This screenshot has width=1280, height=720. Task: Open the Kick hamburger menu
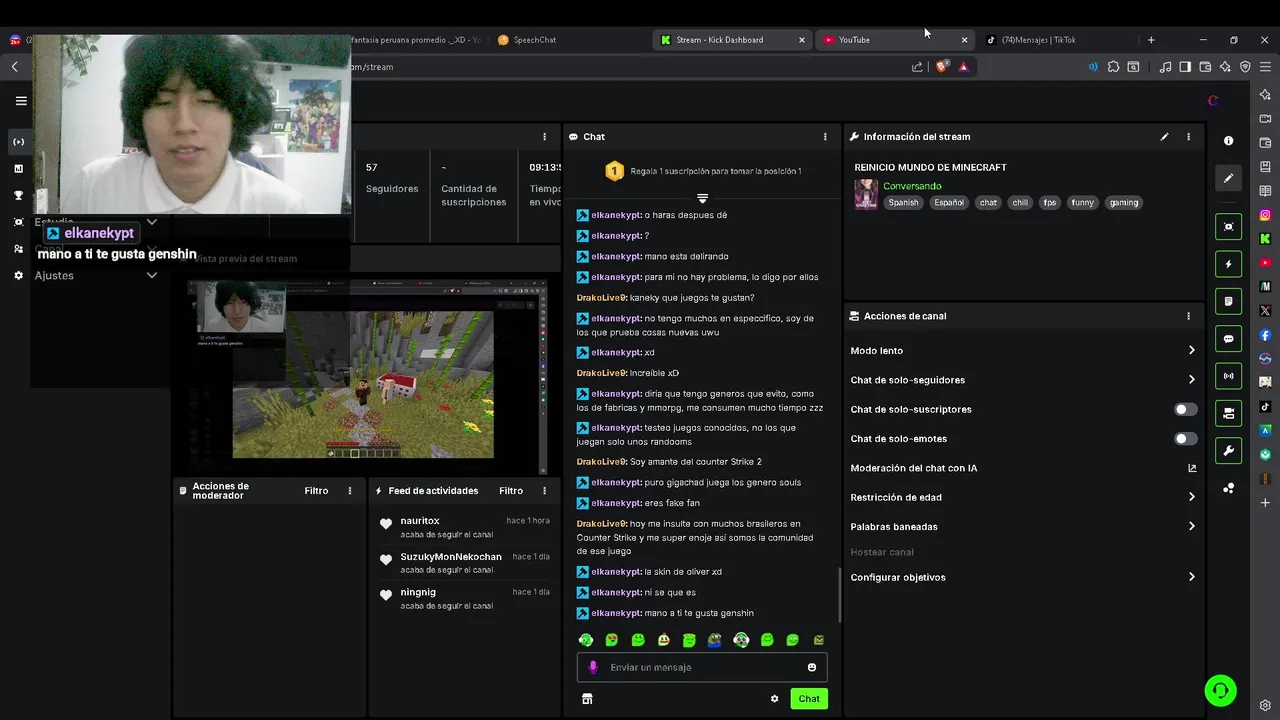point(21,101)
